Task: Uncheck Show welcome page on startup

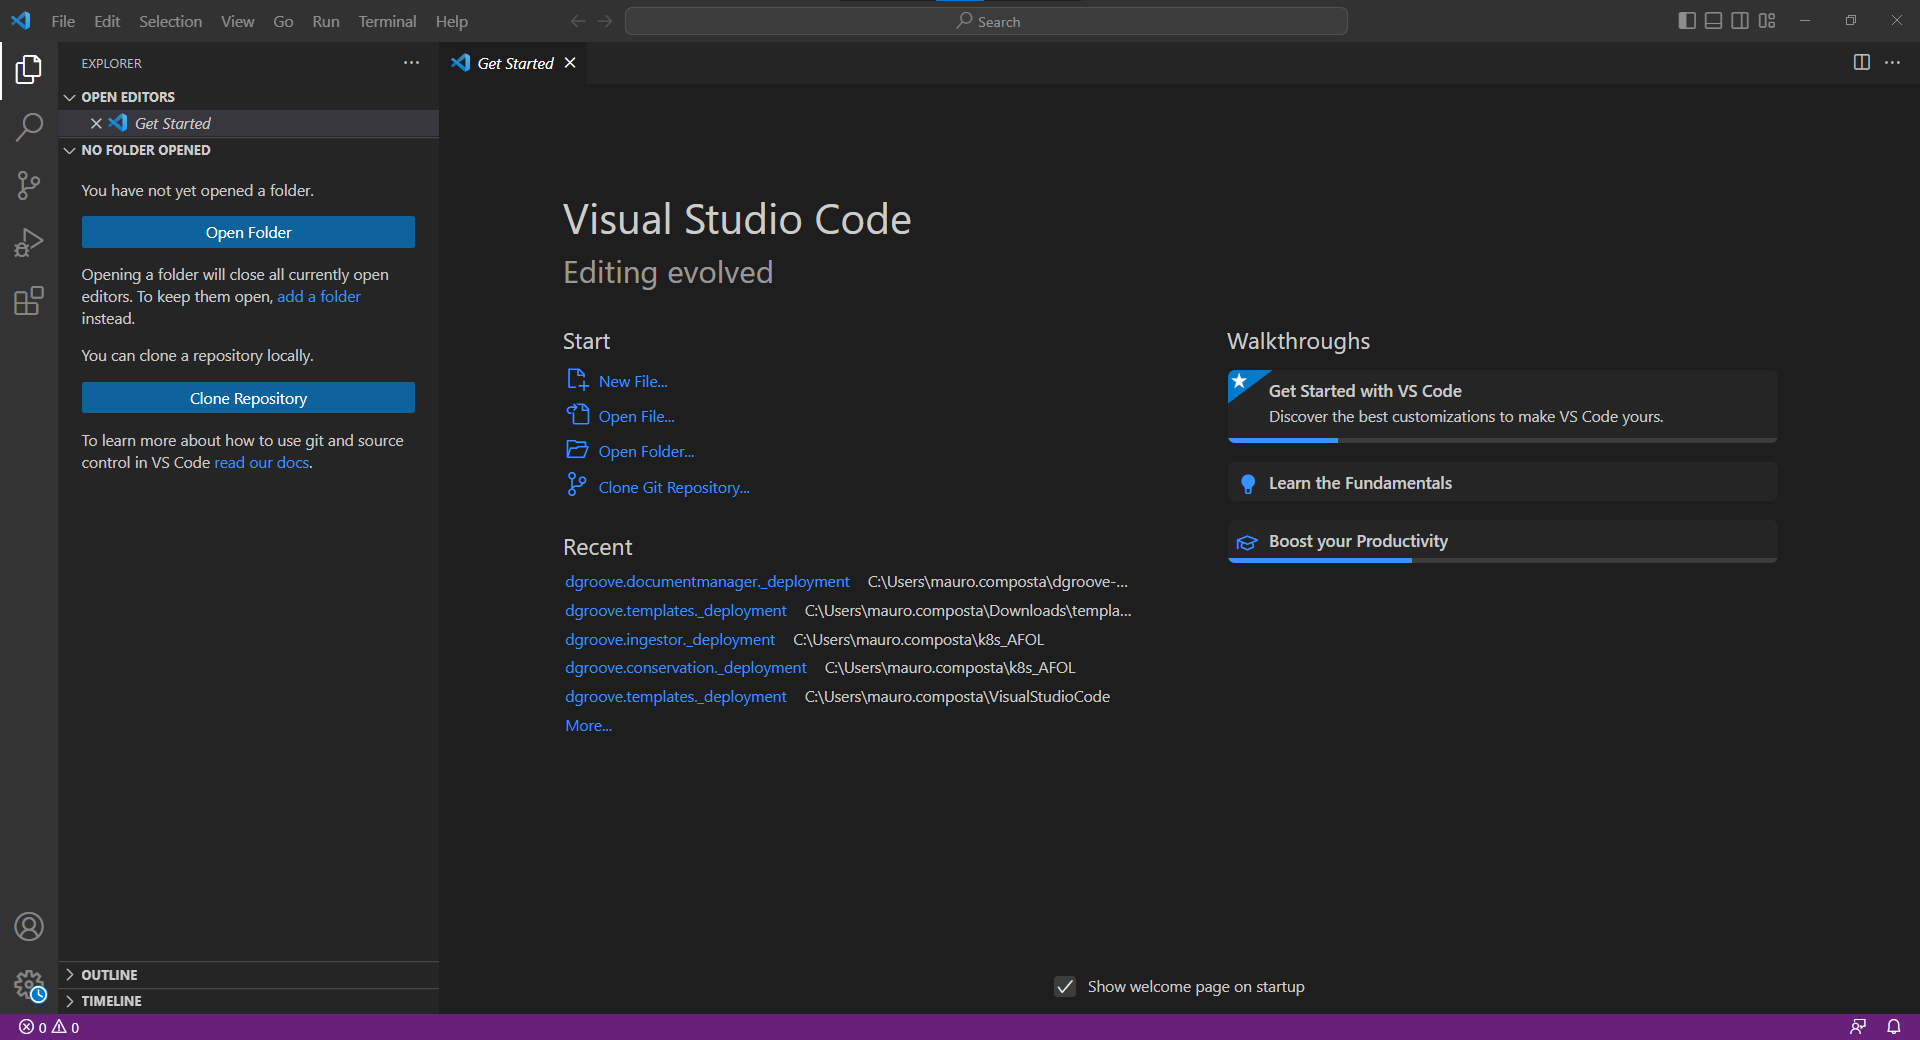Action: click(1065, 987)
